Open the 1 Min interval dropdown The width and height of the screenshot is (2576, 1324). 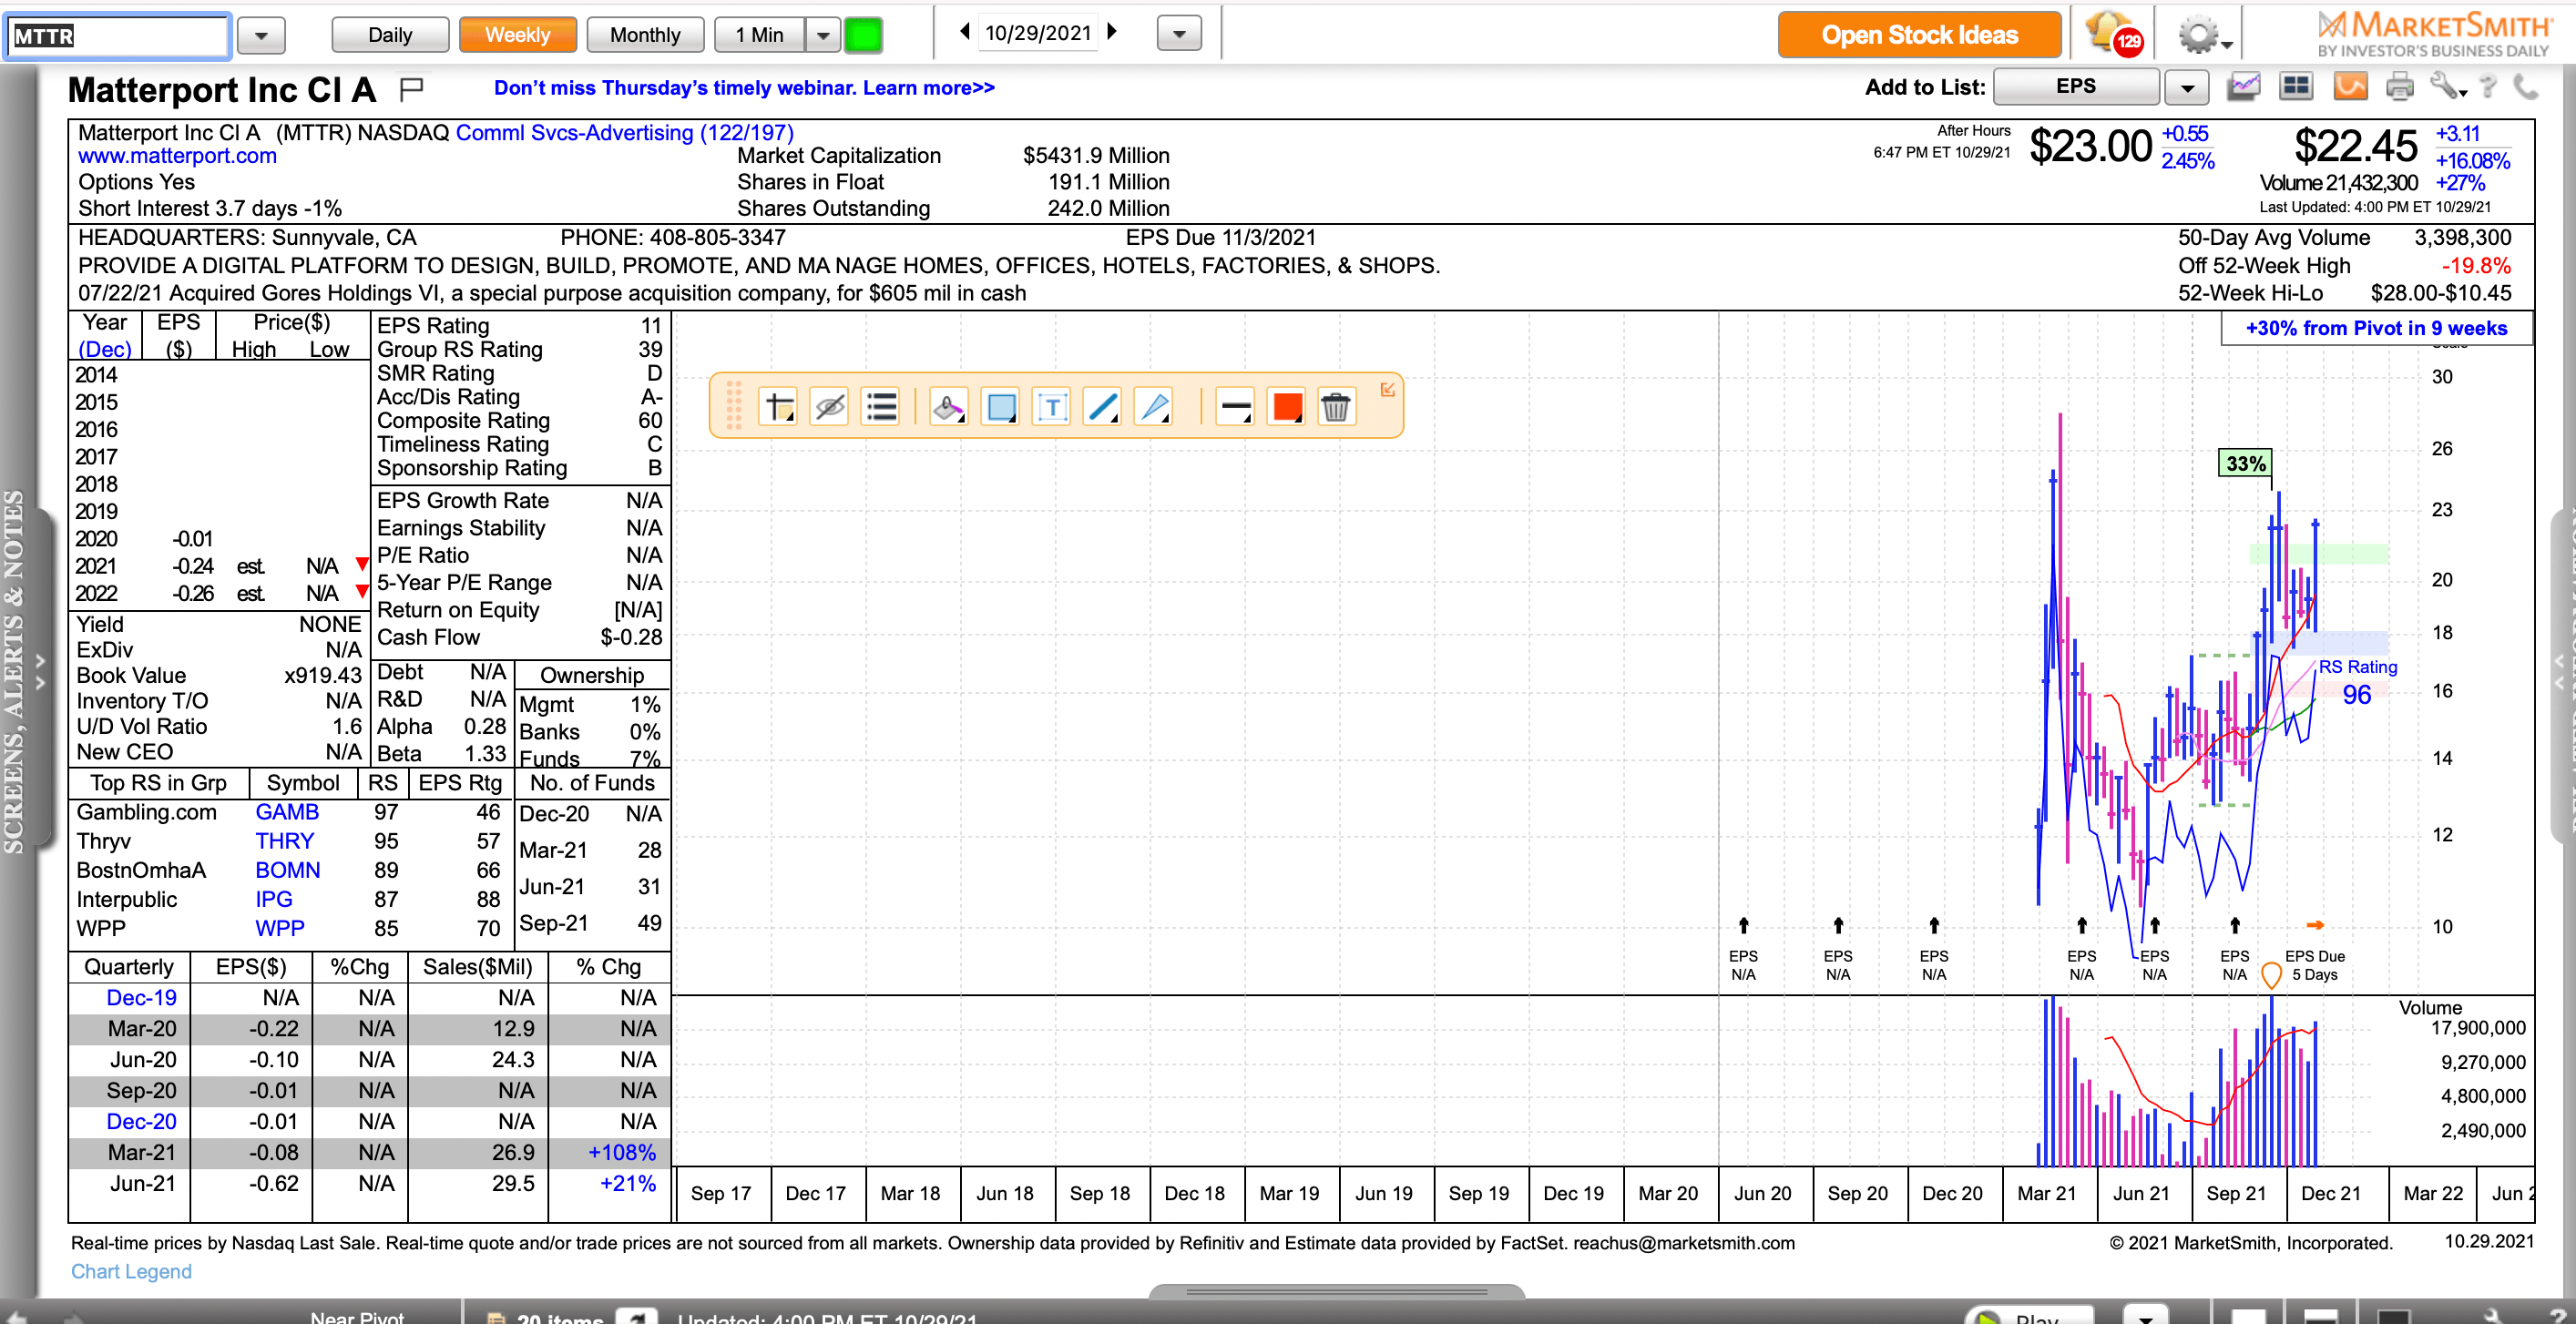(x=822, y=35)
